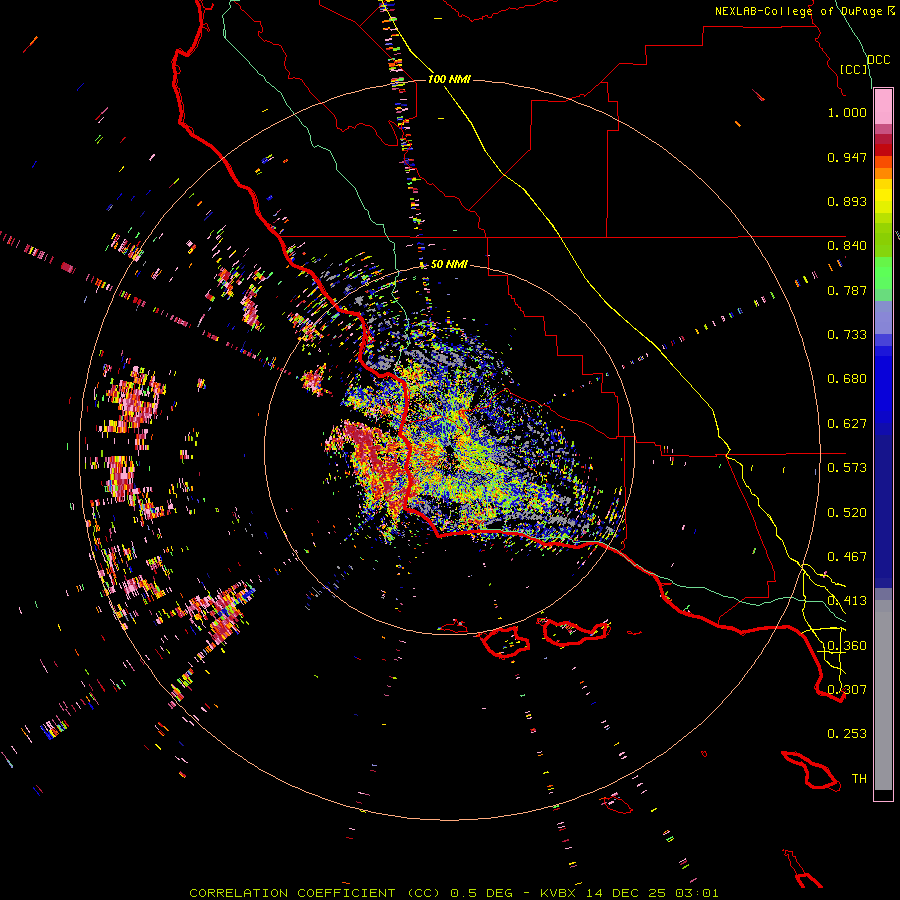Click the 50 NMI range ring label
This screenshot has height=900, width=900.
tap(449, 264)
